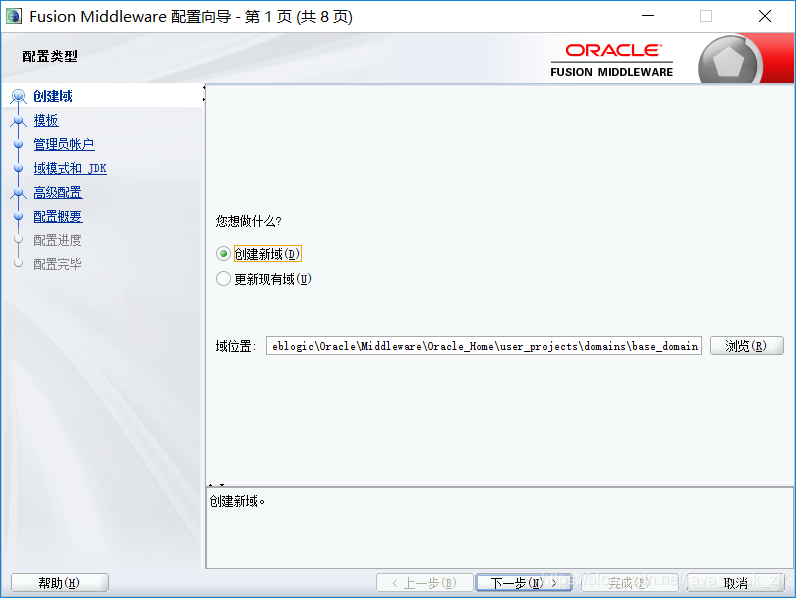Screen dimensions: 796x598
Task: Minimize the configuration wizard window
Action: (648, 16)
